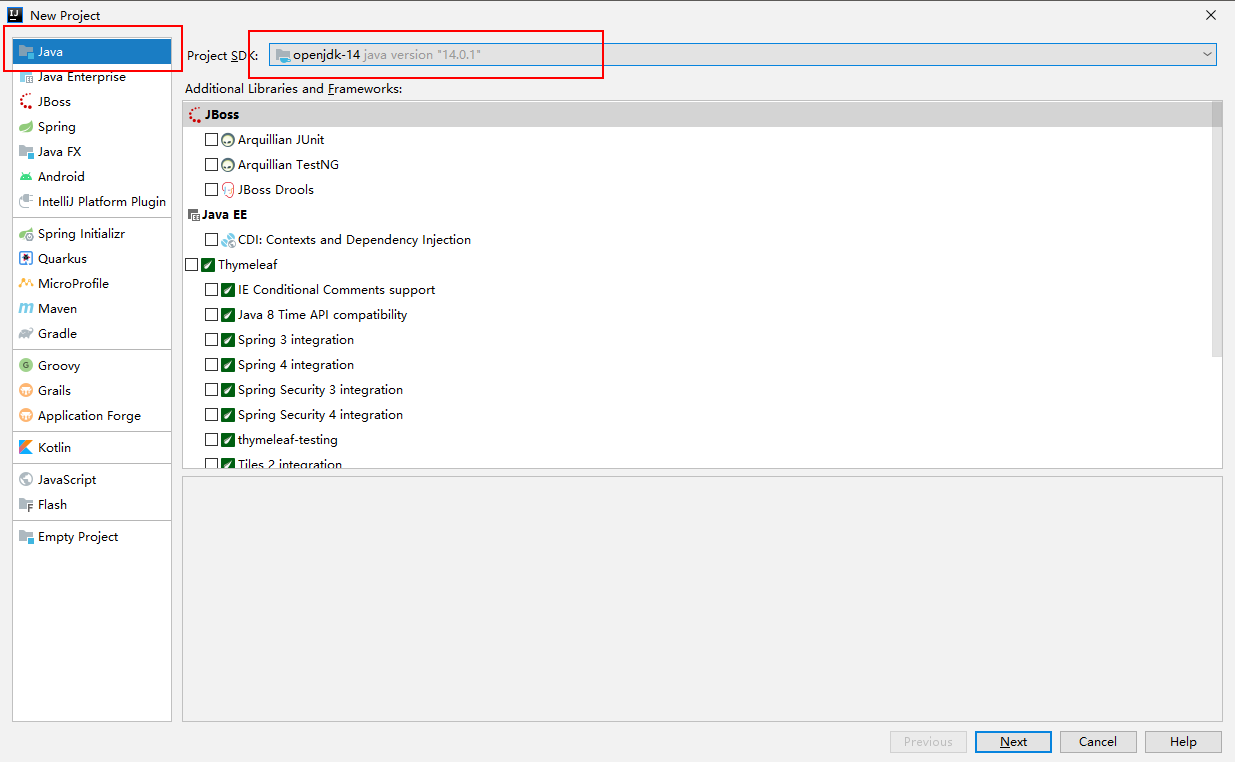Click the Kotlin icon

[x=26, y=448]
